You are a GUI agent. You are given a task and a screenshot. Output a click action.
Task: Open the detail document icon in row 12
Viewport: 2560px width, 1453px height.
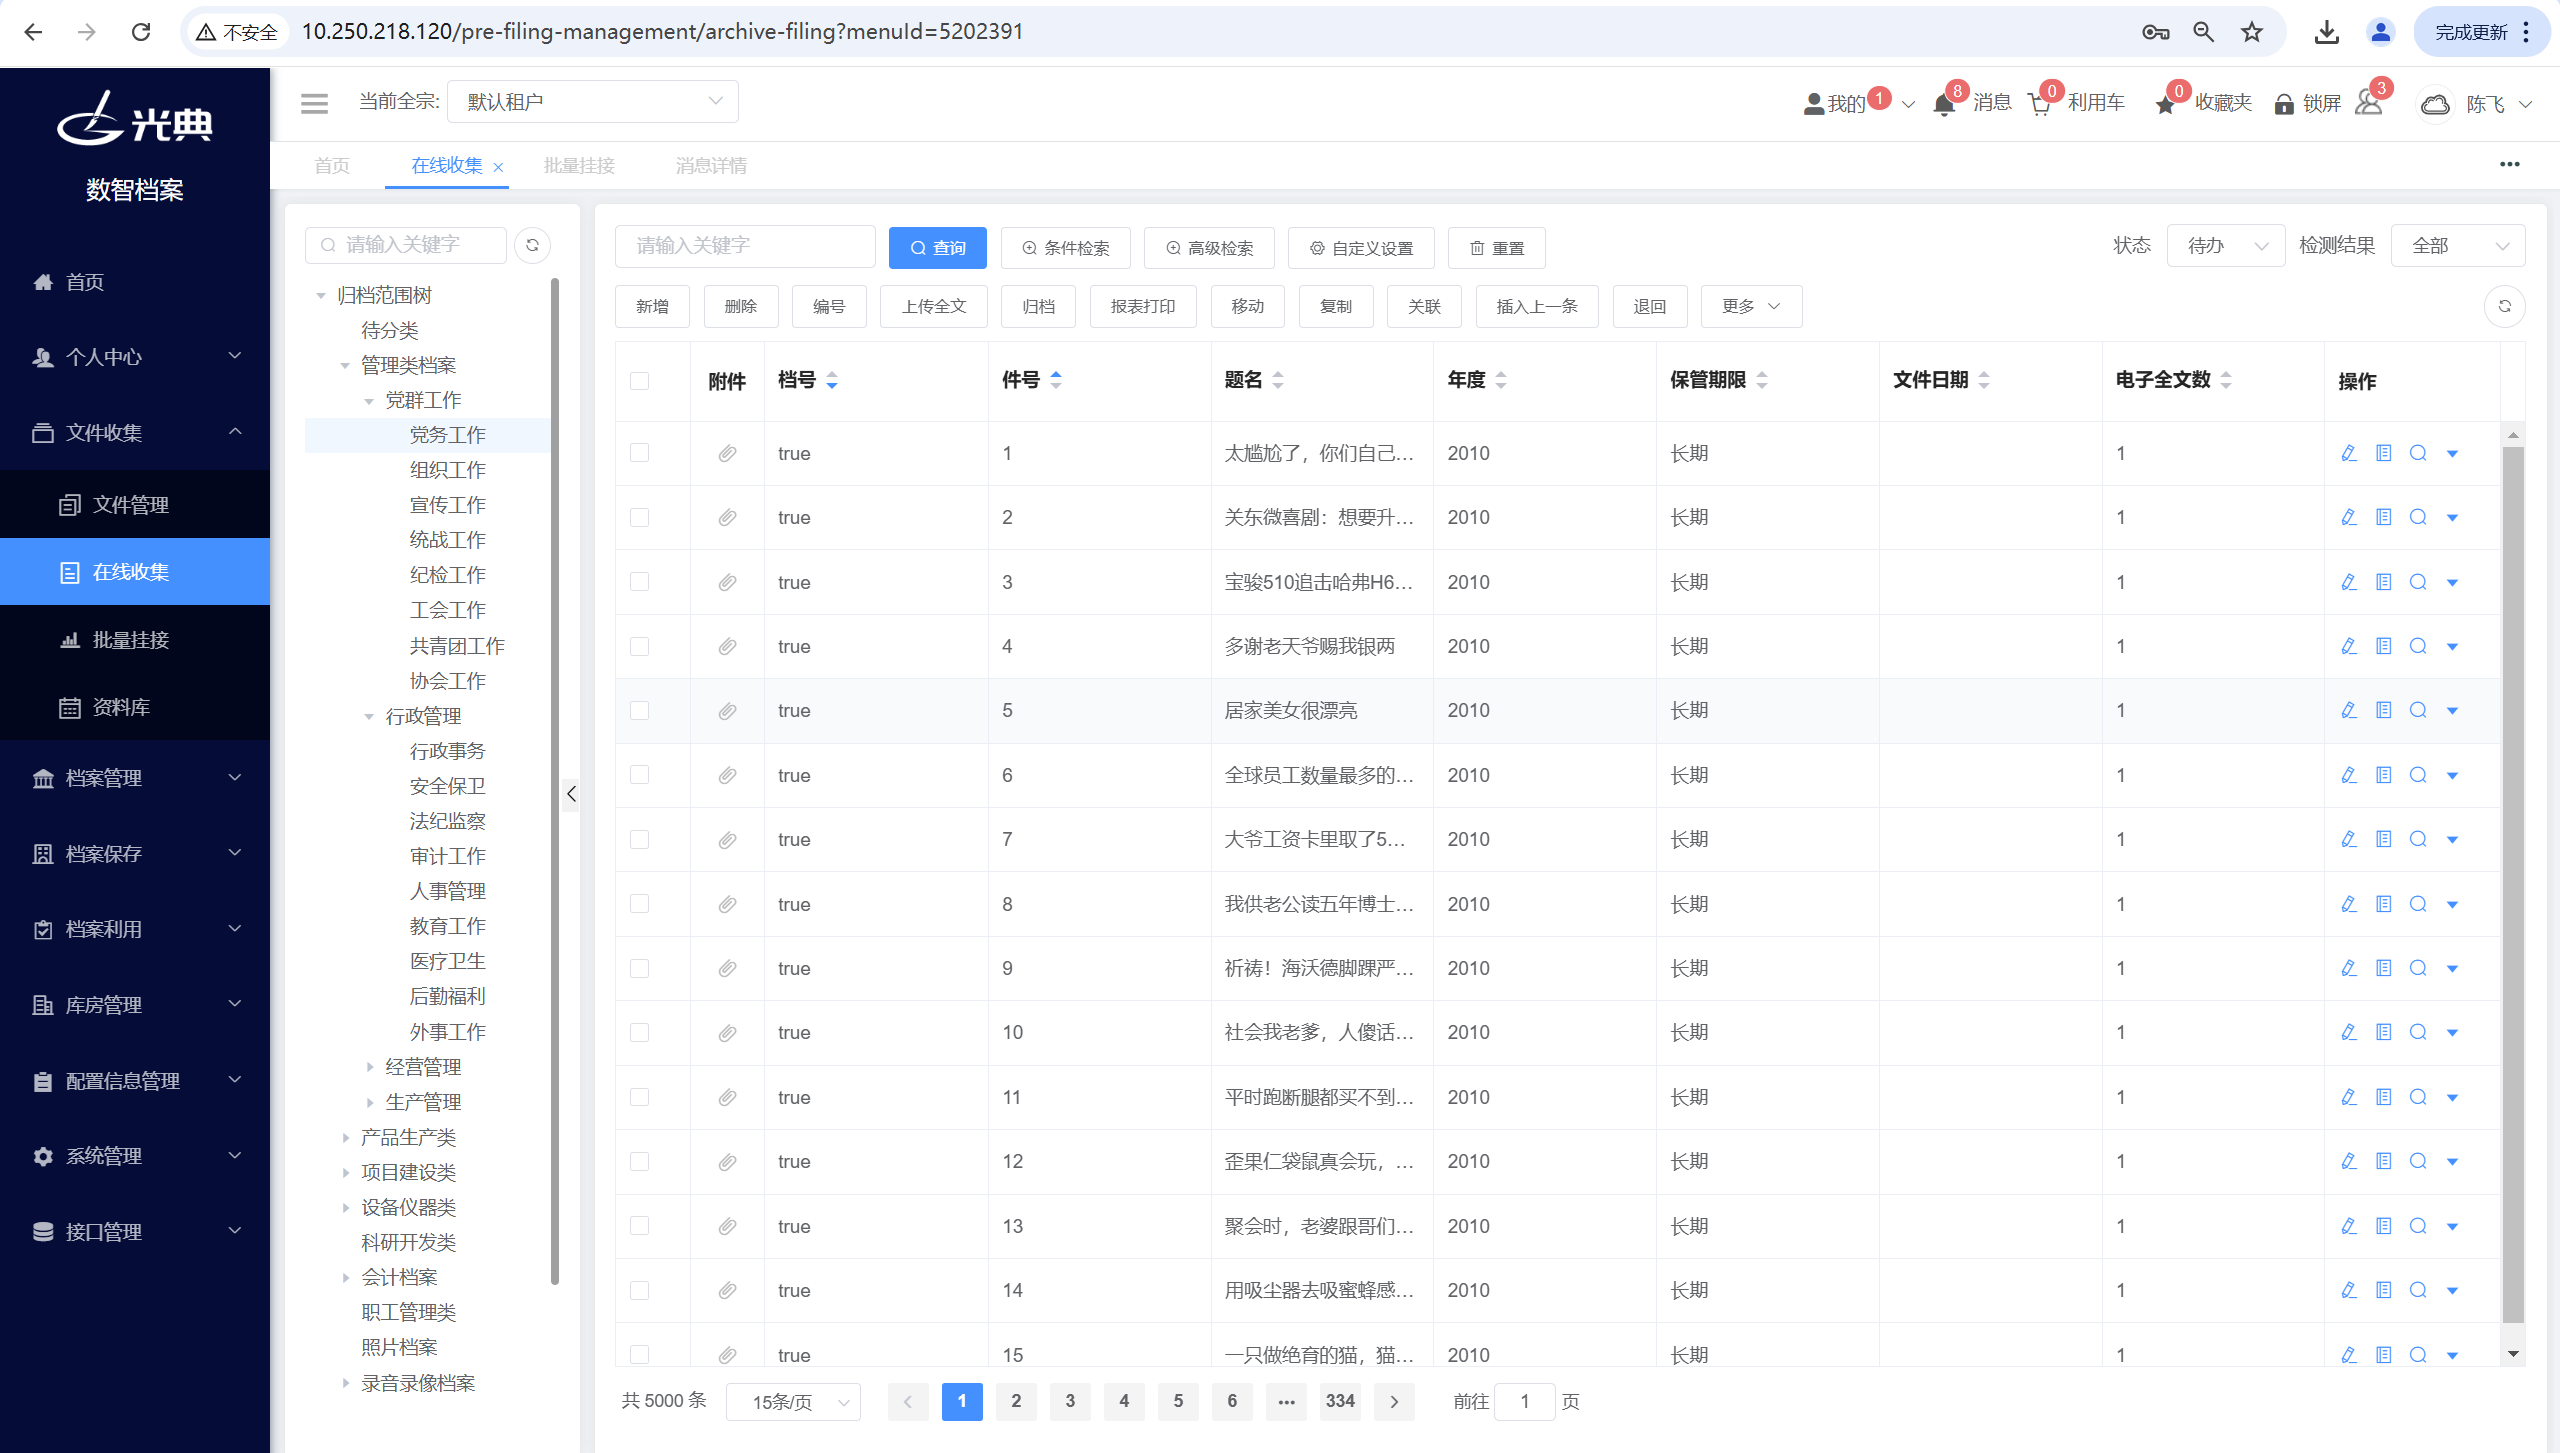(2384, 1161)
